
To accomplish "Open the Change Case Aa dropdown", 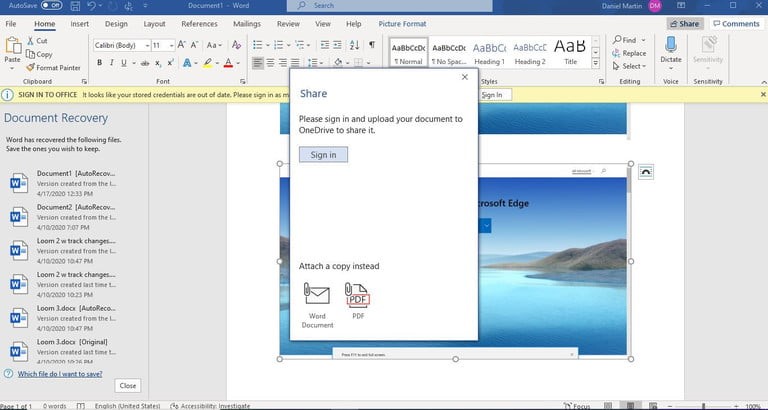I will click(214, 45).
